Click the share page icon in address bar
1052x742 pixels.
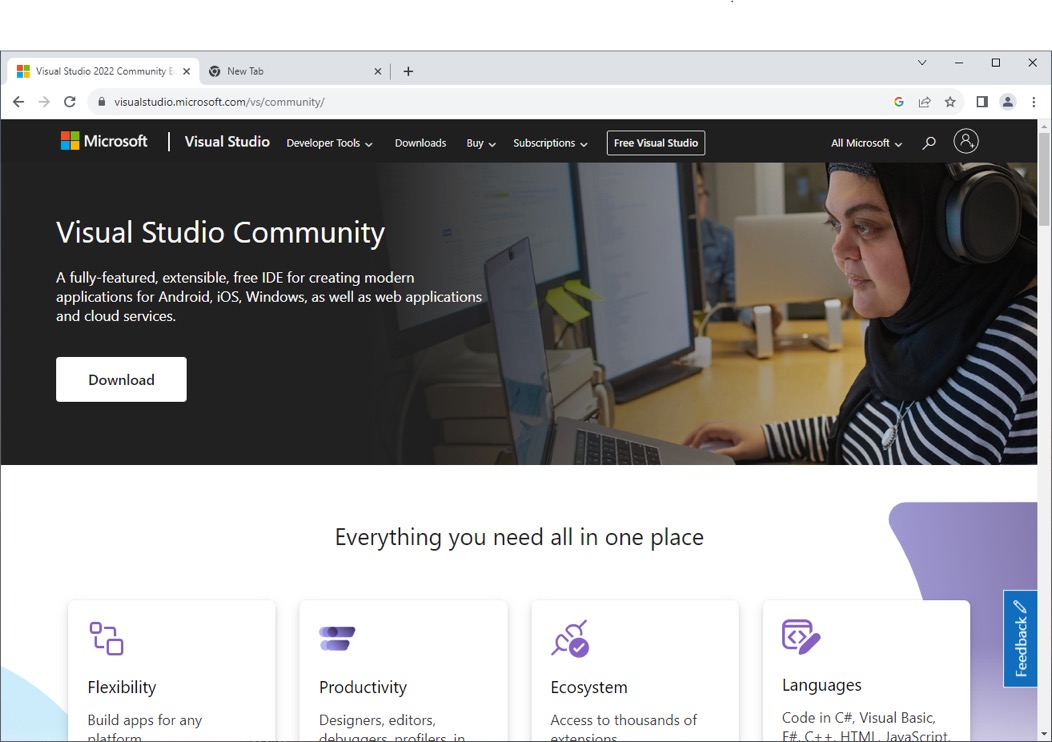[925, 102]
